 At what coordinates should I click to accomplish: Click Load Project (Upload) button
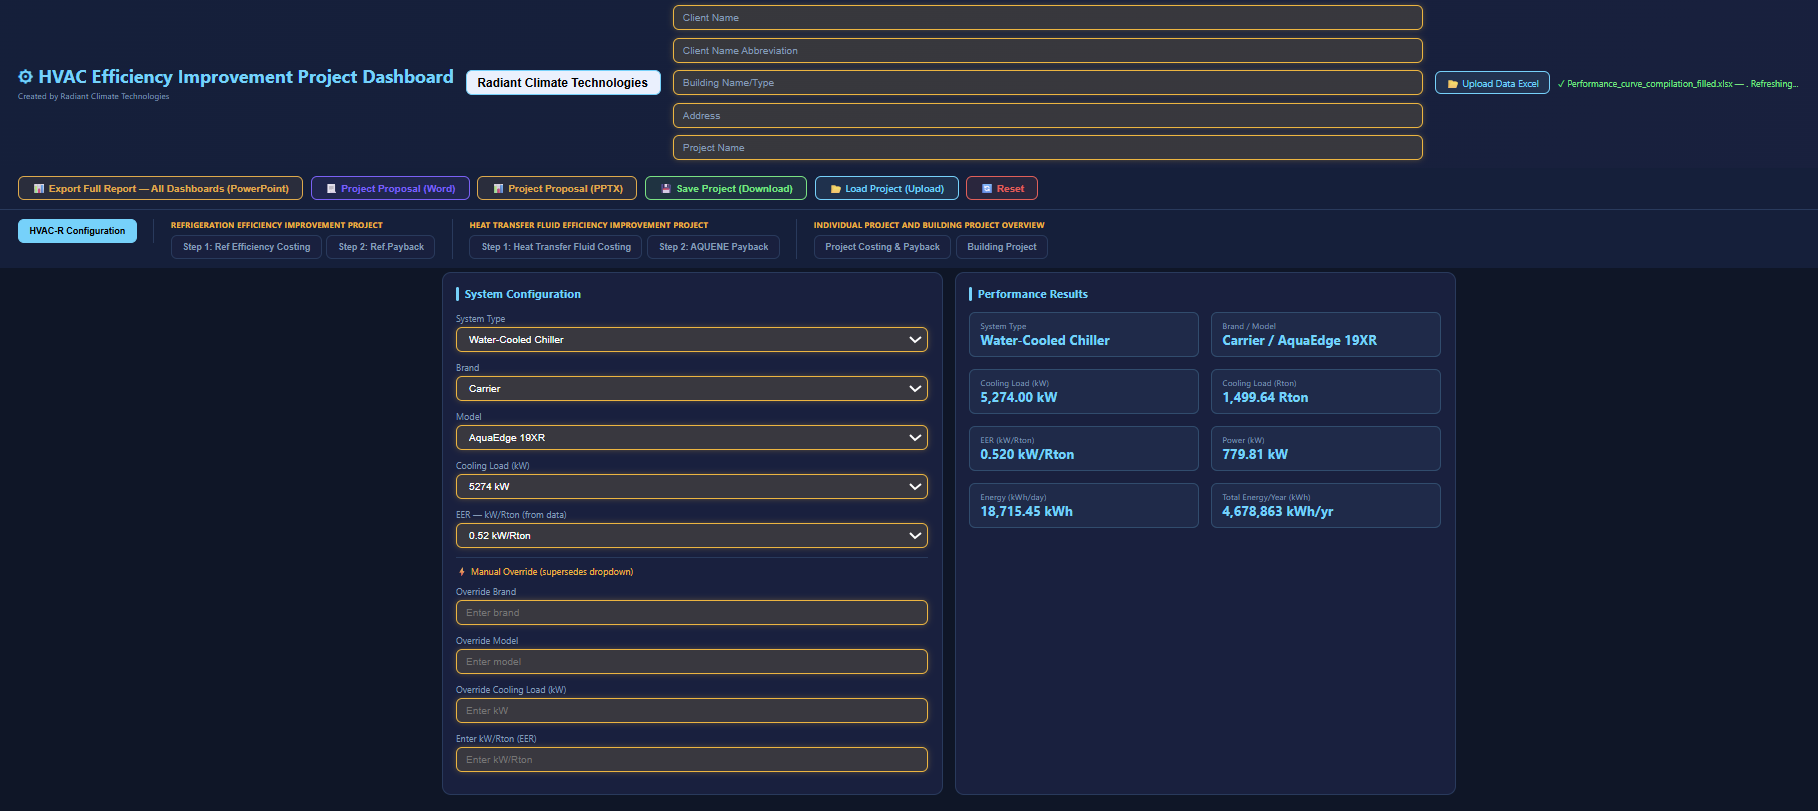coord(887,189)
